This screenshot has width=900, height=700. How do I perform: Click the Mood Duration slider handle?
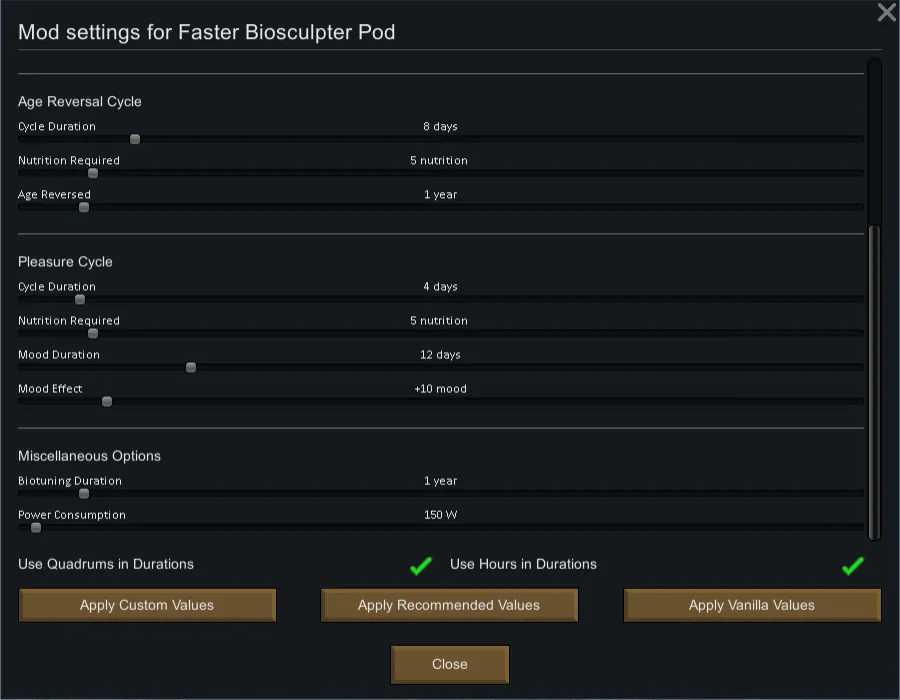click(191, 367)
